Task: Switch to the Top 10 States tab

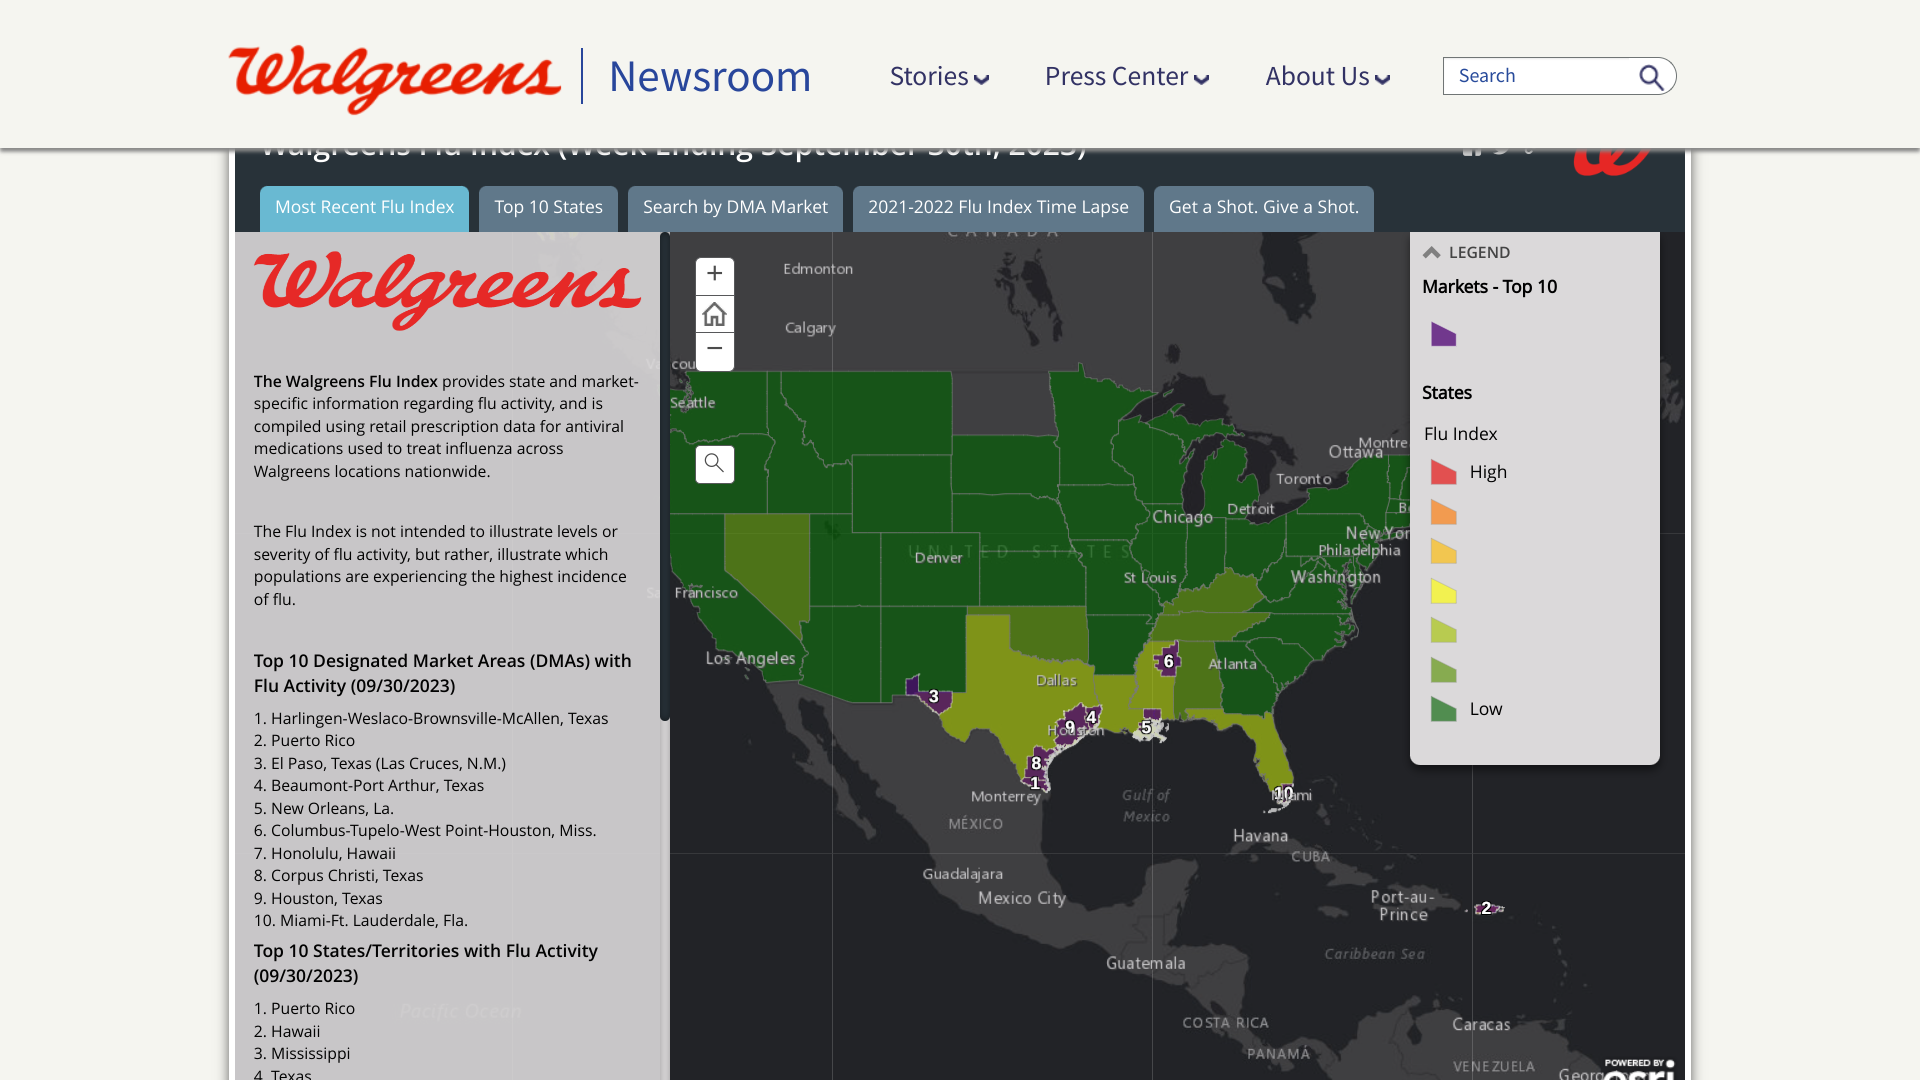Action: tap(548, 208)
